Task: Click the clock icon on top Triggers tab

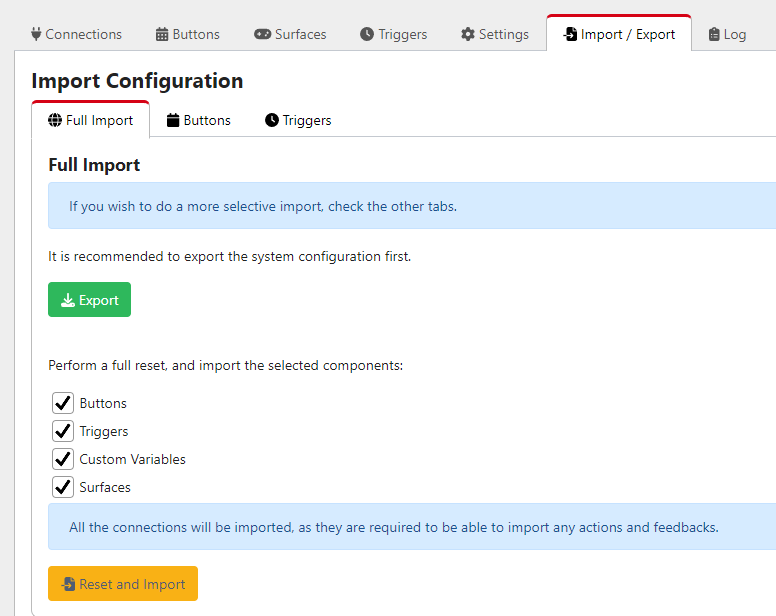Action: pos(367,34)
